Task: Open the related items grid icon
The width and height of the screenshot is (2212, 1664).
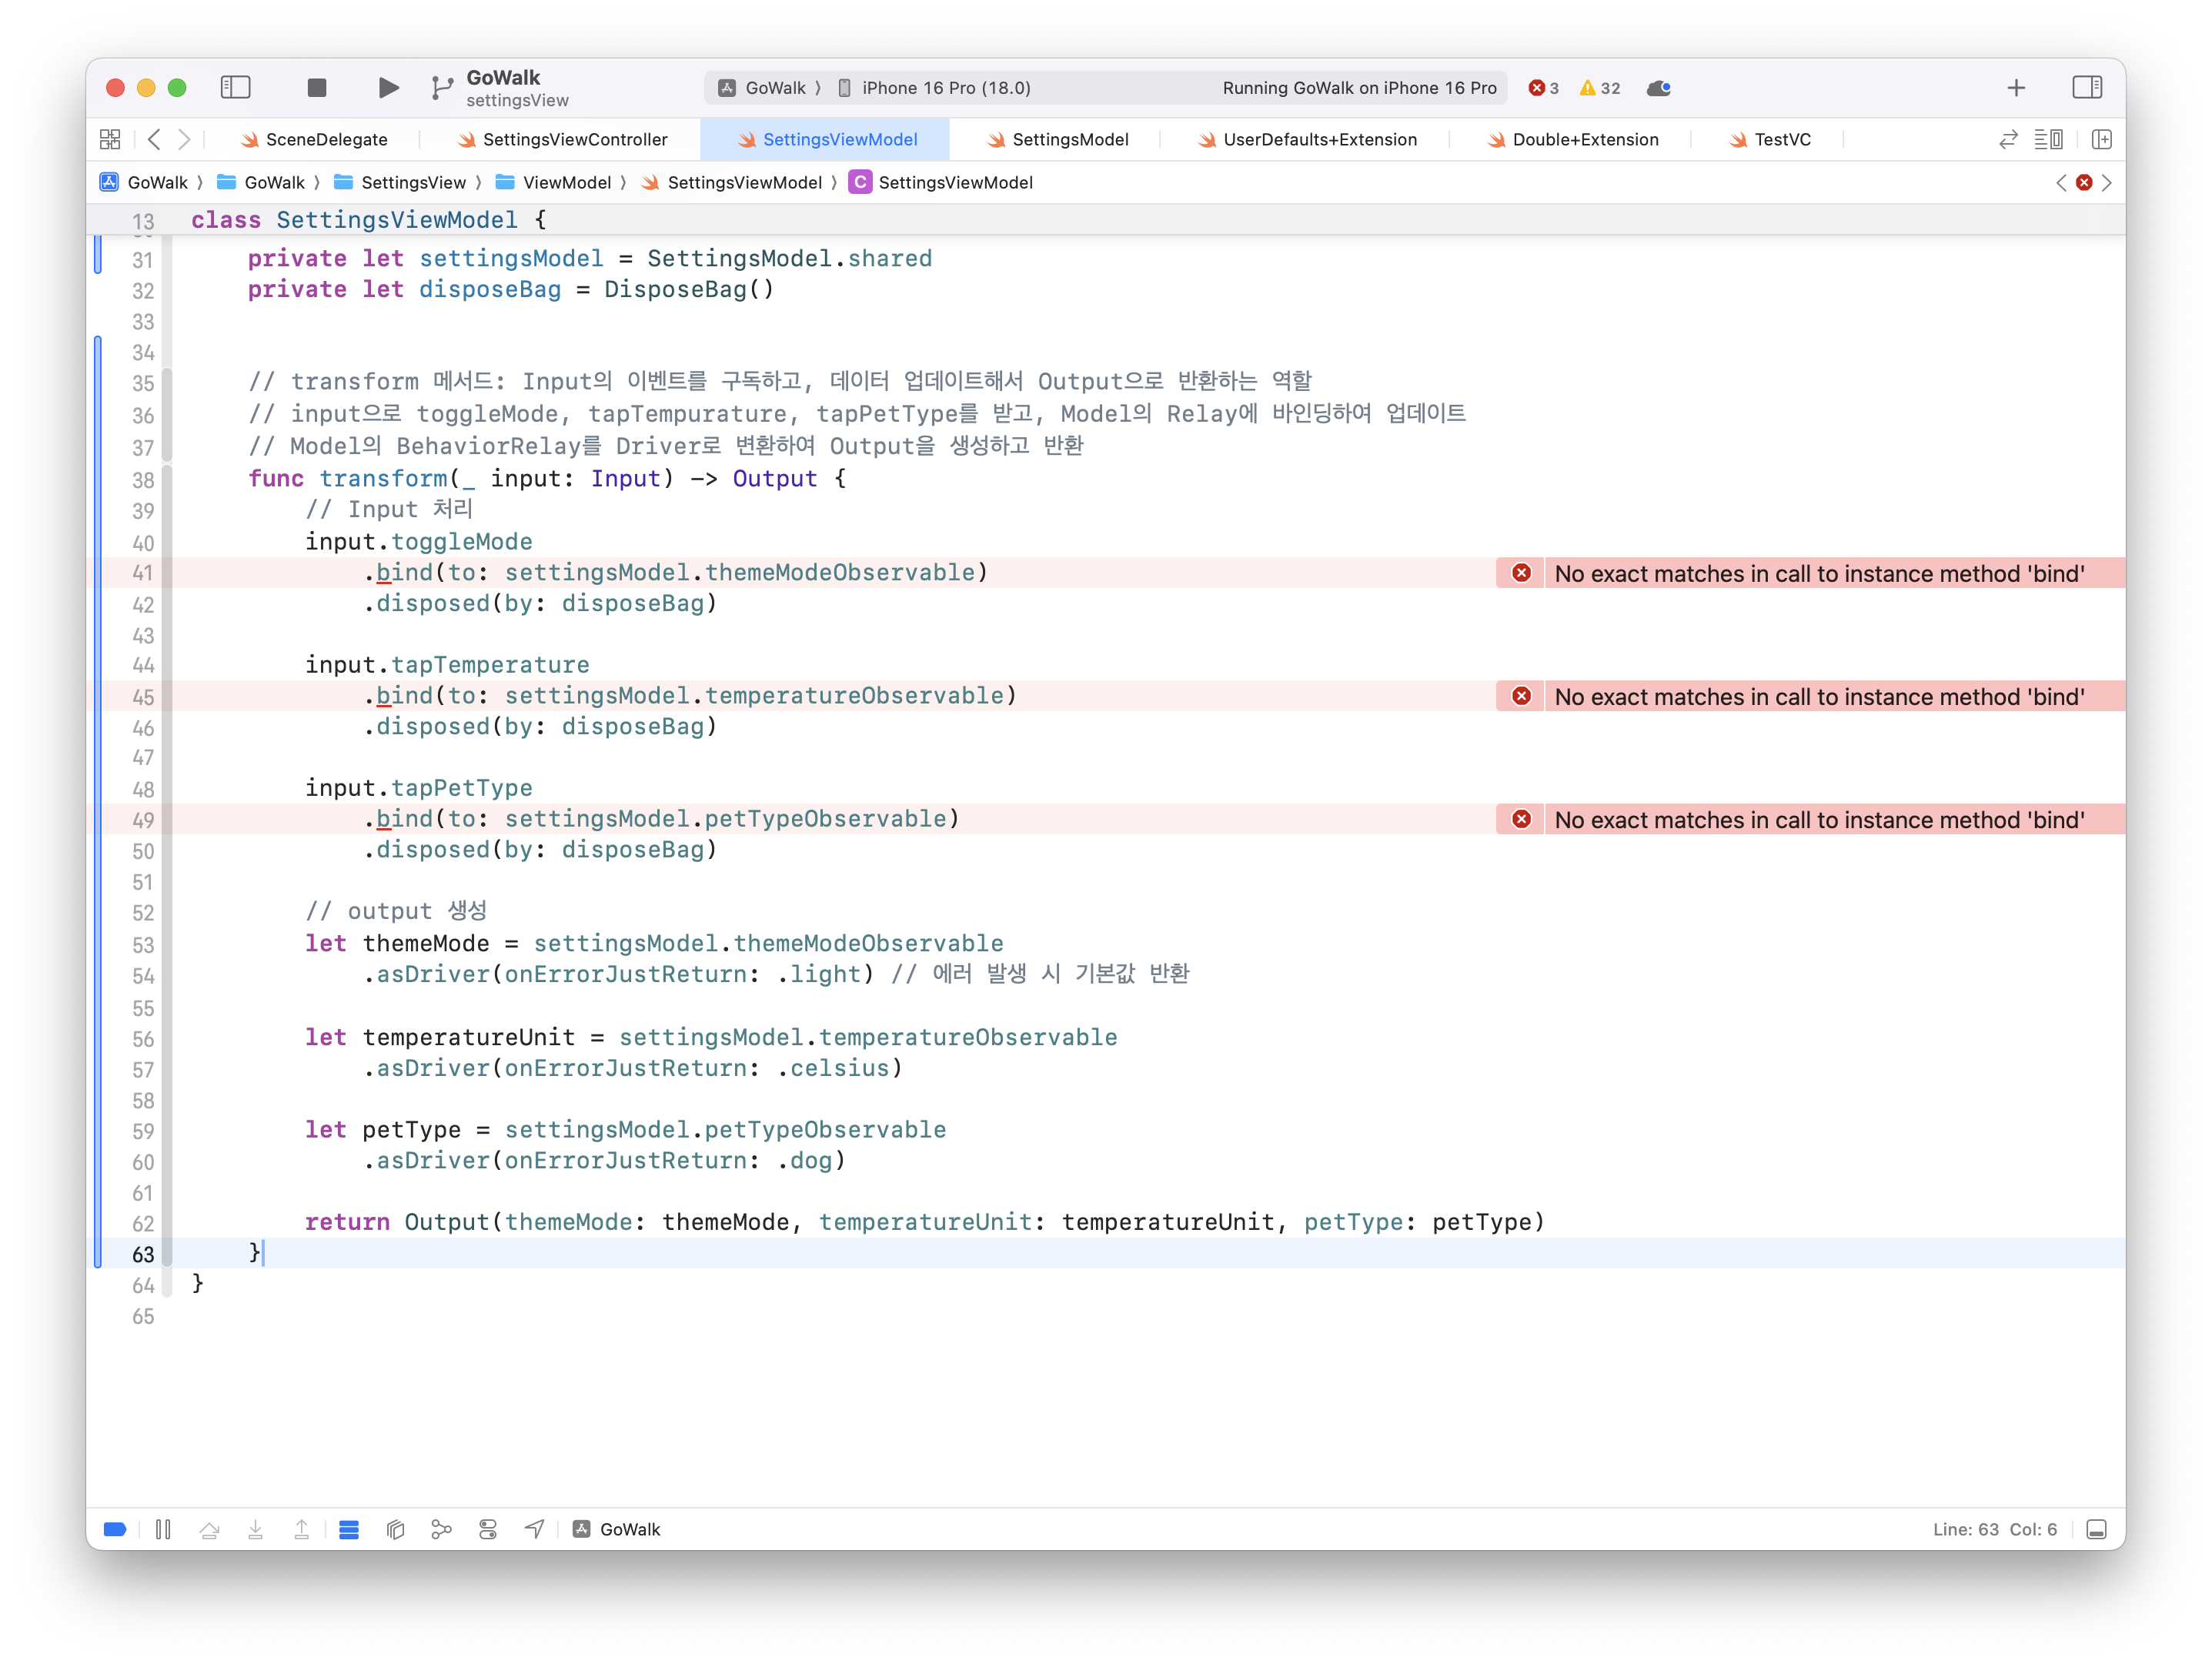Action: tap(110, 139)
